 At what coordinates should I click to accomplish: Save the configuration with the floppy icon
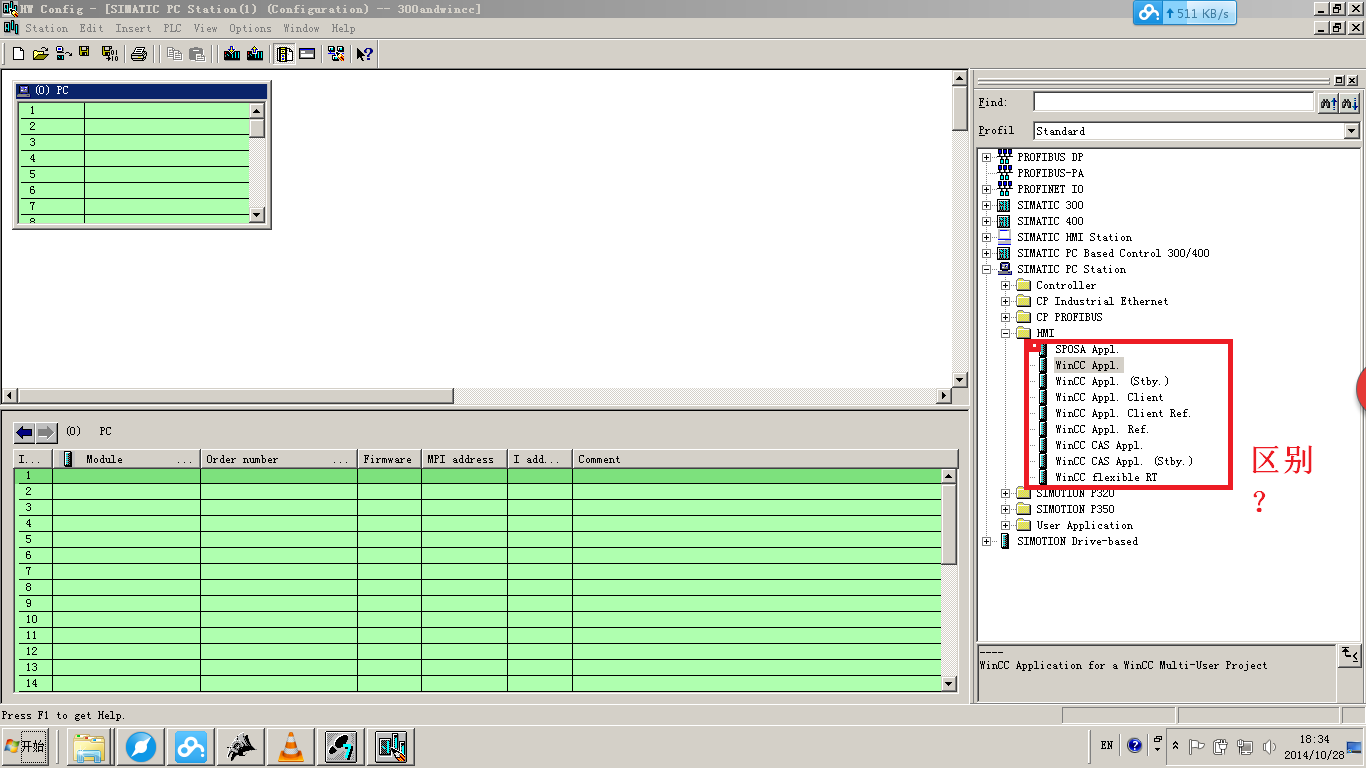click(84, 53)
